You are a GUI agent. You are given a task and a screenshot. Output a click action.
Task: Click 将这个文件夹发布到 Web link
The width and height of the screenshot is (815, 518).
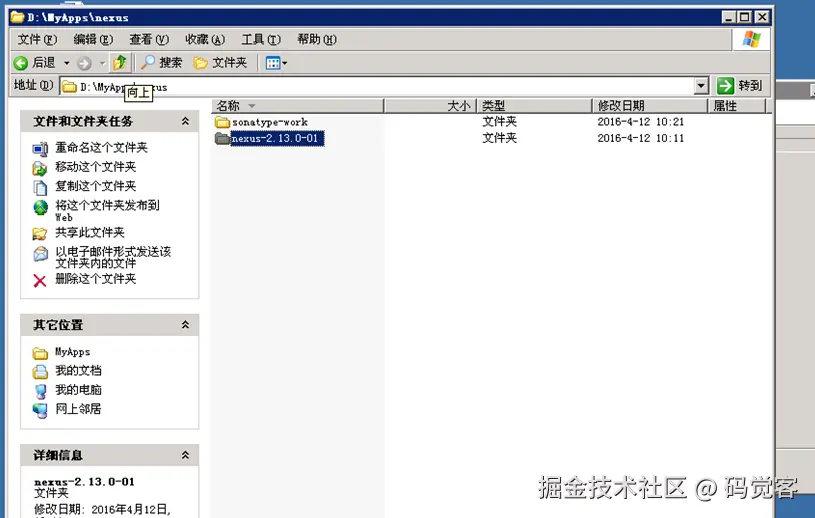tap(107, 210)
